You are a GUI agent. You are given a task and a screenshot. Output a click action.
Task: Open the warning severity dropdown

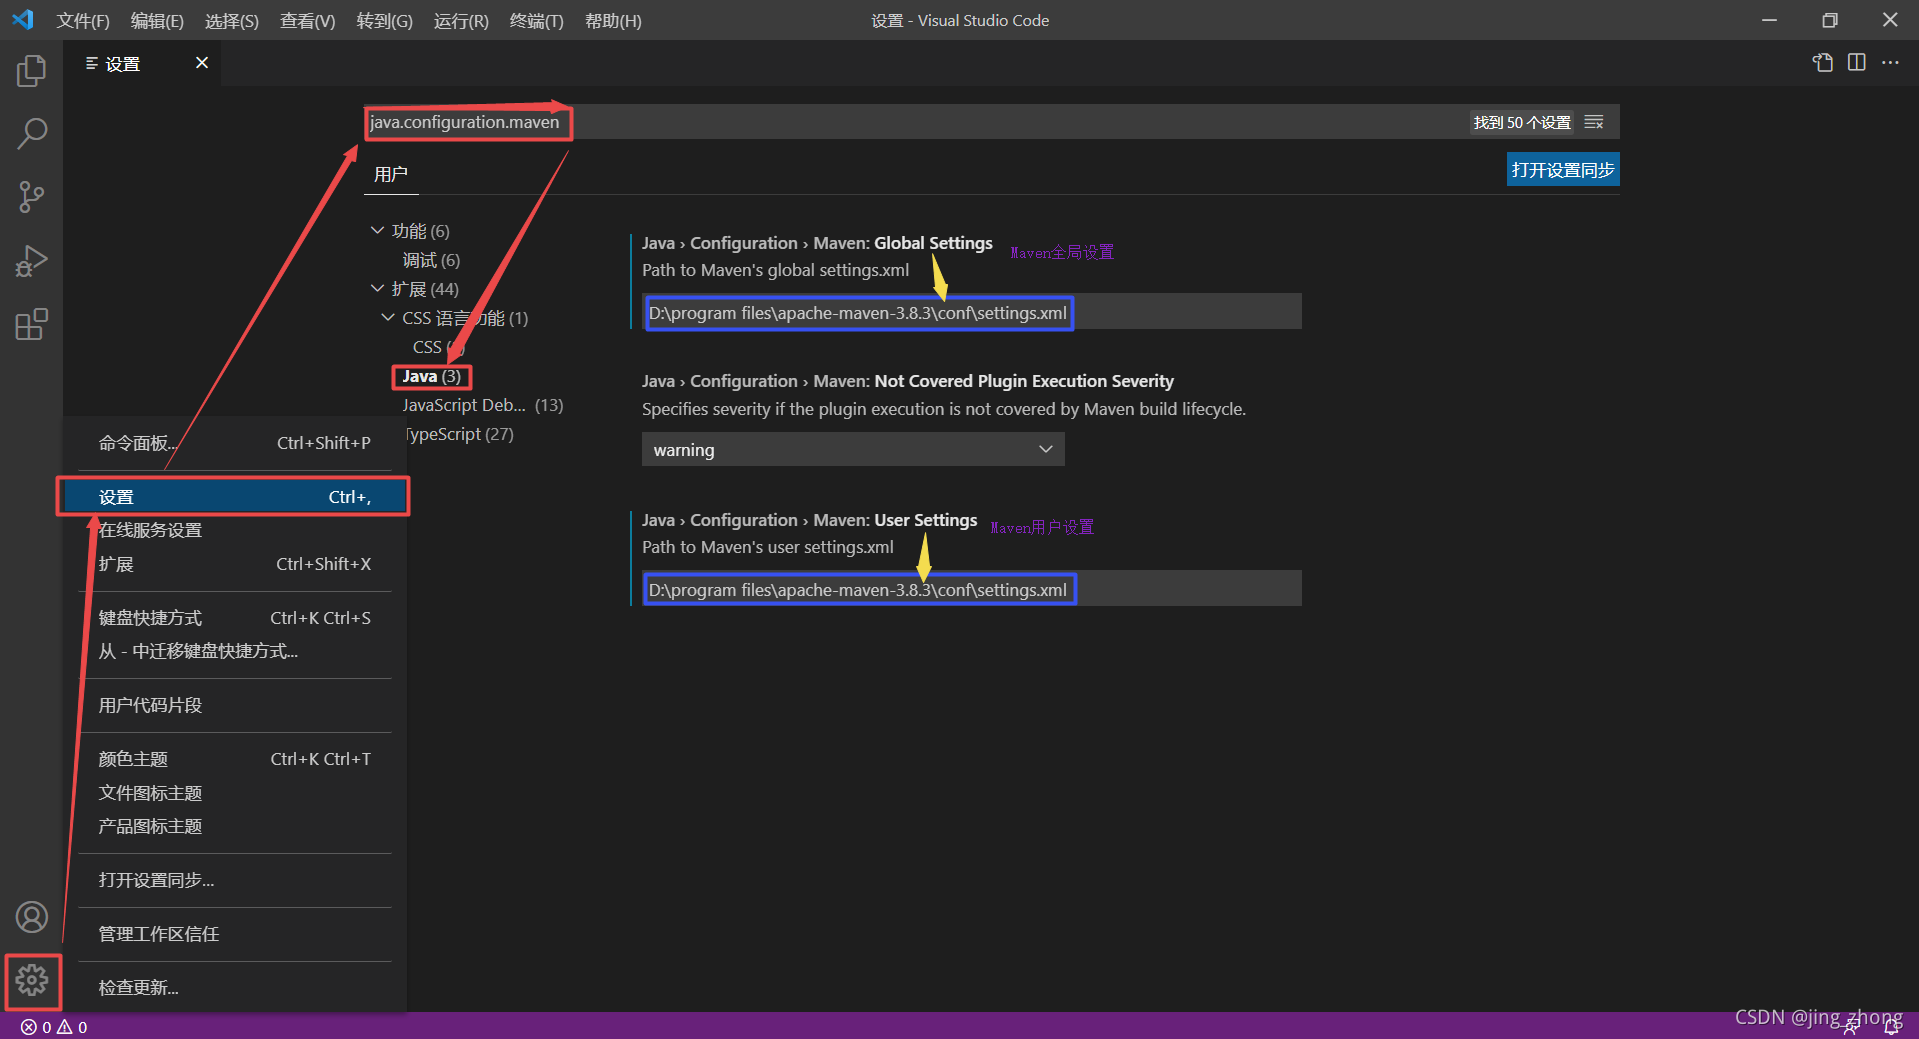point(853,450)
